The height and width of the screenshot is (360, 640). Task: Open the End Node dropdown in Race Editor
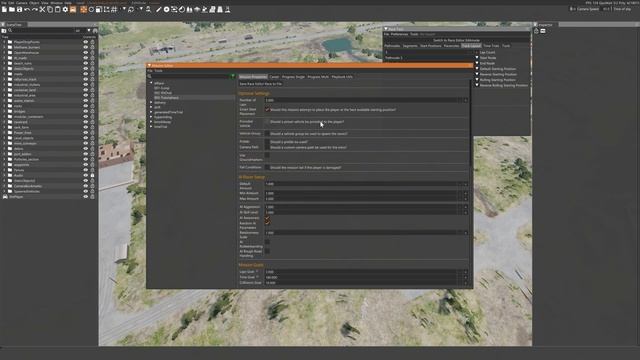click(477, 63)
